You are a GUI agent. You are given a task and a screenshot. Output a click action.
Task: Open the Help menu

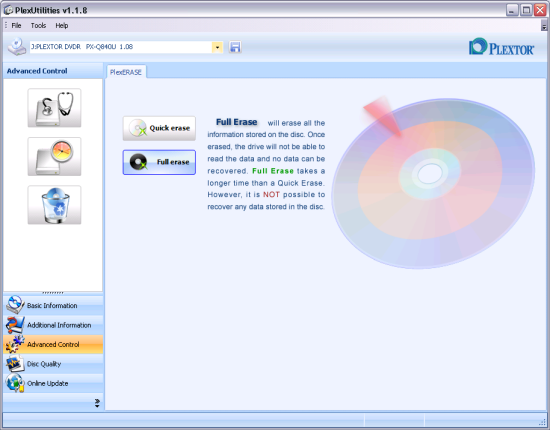point(62,26)
